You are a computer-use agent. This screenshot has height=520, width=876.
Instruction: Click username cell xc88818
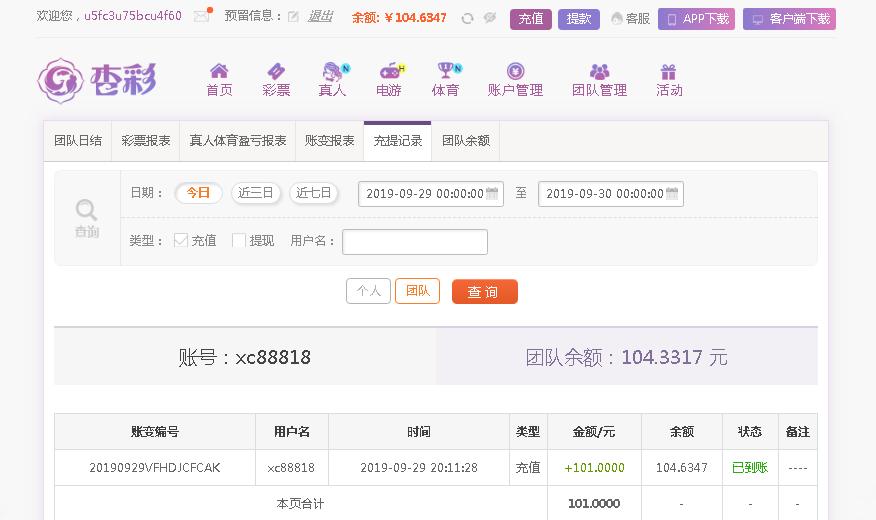291,467
